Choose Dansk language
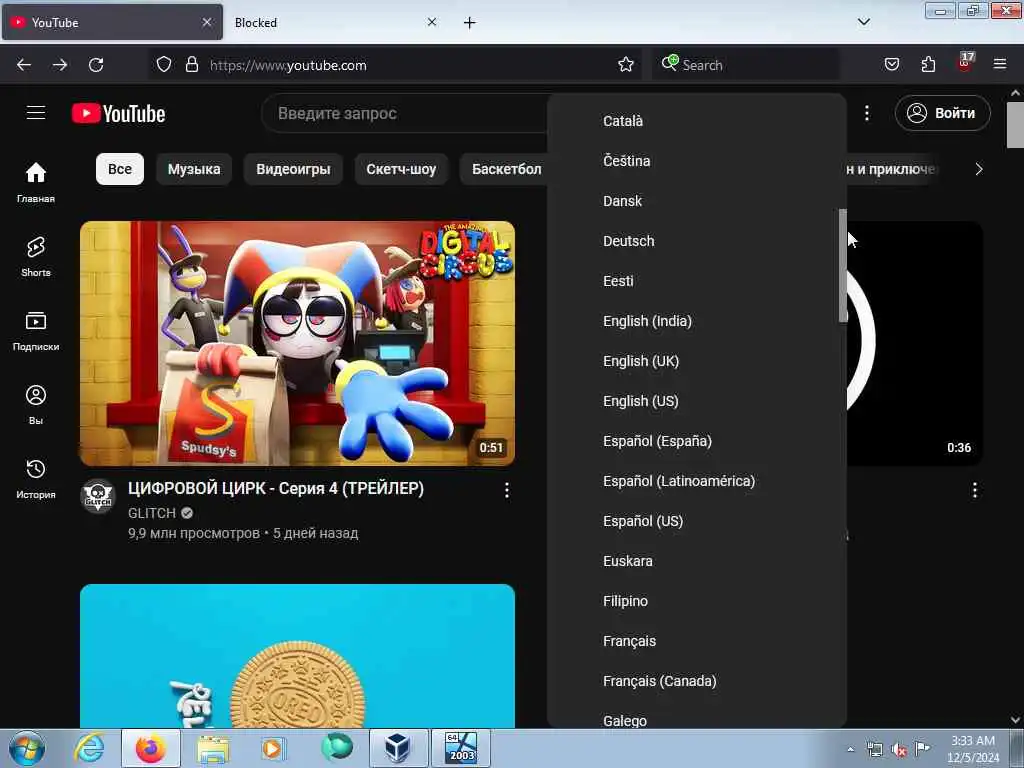The width and height of the screenshot is (1024, 768). [697, 201]
